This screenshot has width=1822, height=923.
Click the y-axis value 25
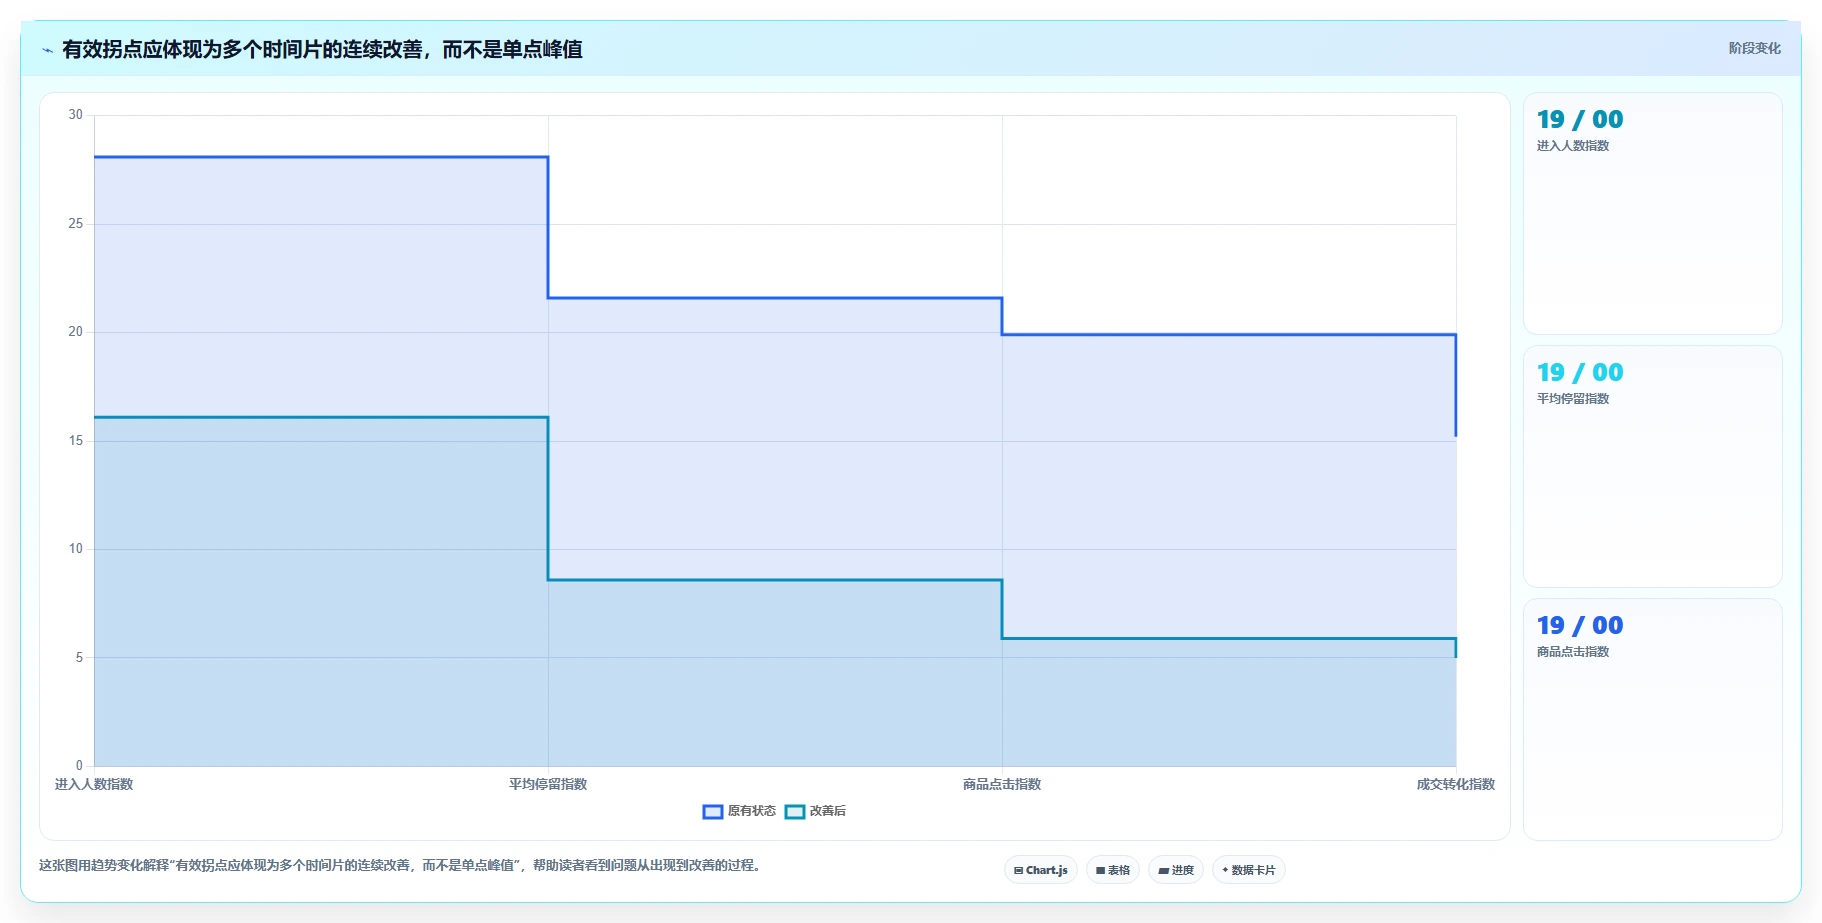tap(76, 224)
